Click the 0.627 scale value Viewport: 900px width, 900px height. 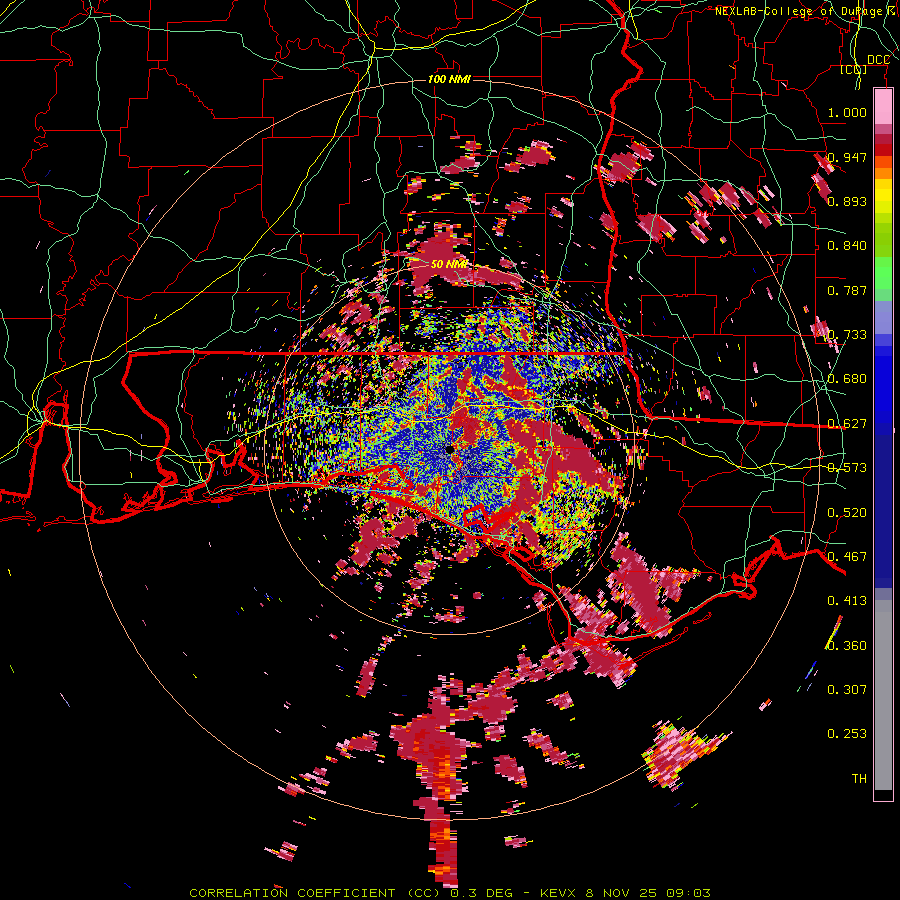point(847,424)
